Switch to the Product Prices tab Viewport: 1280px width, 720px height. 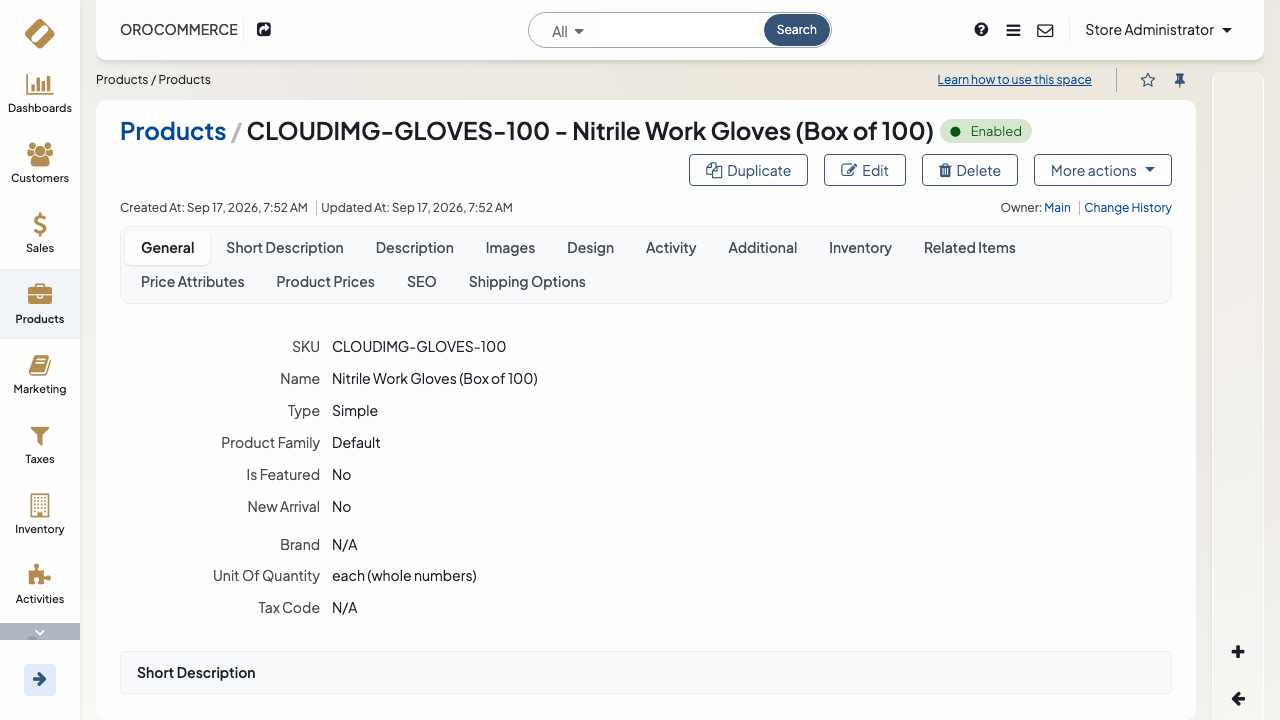point(325,282)
